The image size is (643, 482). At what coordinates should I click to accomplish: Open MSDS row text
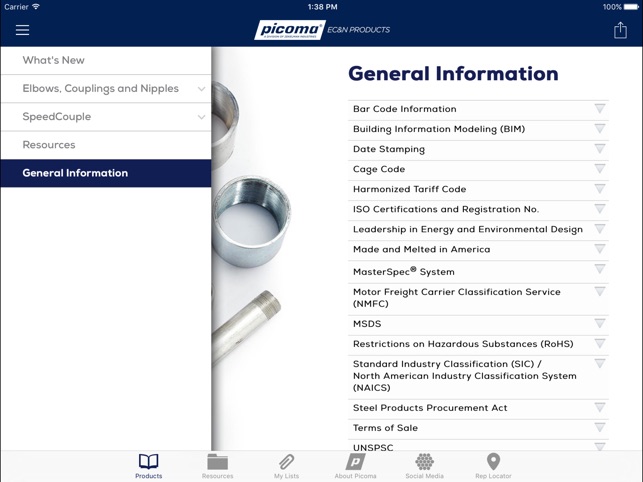[x=367, y=324]
